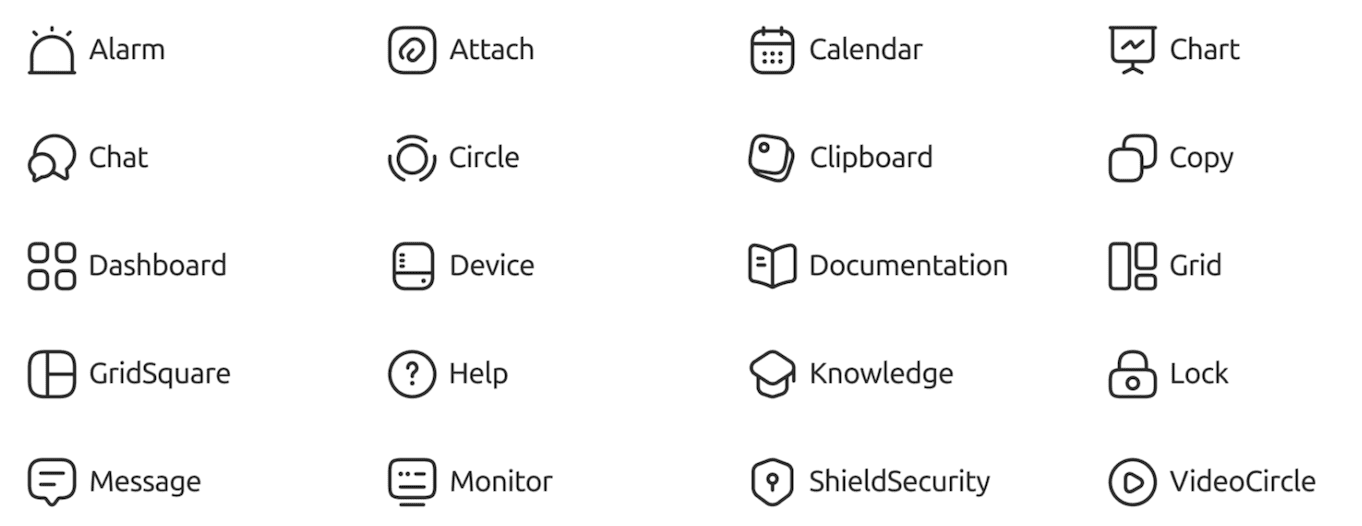The image size is (1362, 526).
Task: Click the Alarm bell icon
Action: point(51,51)
